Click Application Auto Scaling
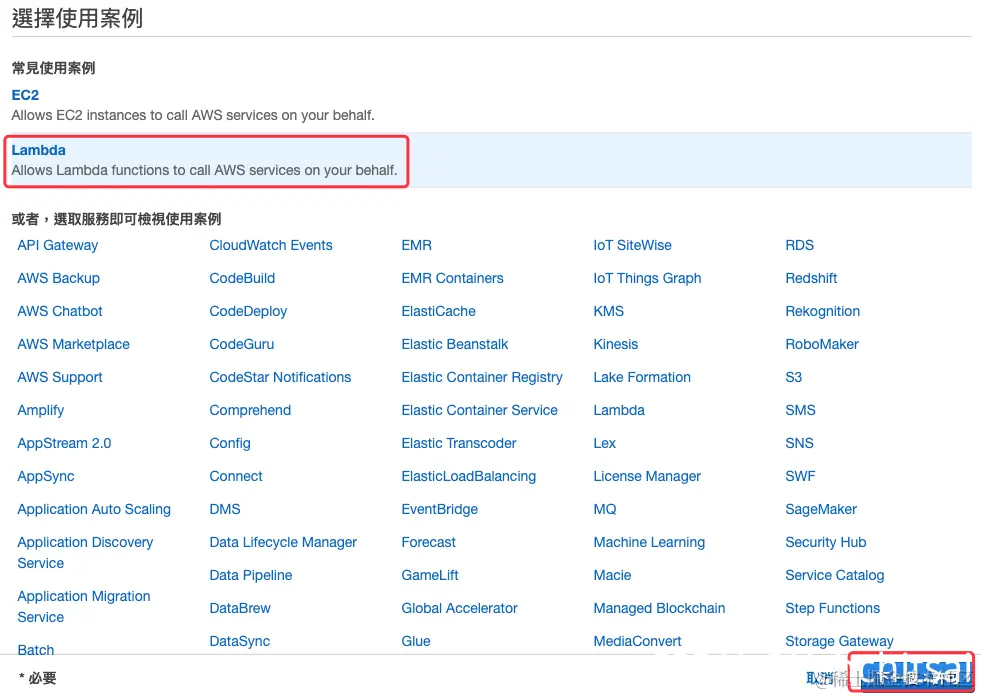 pos(94,509)
